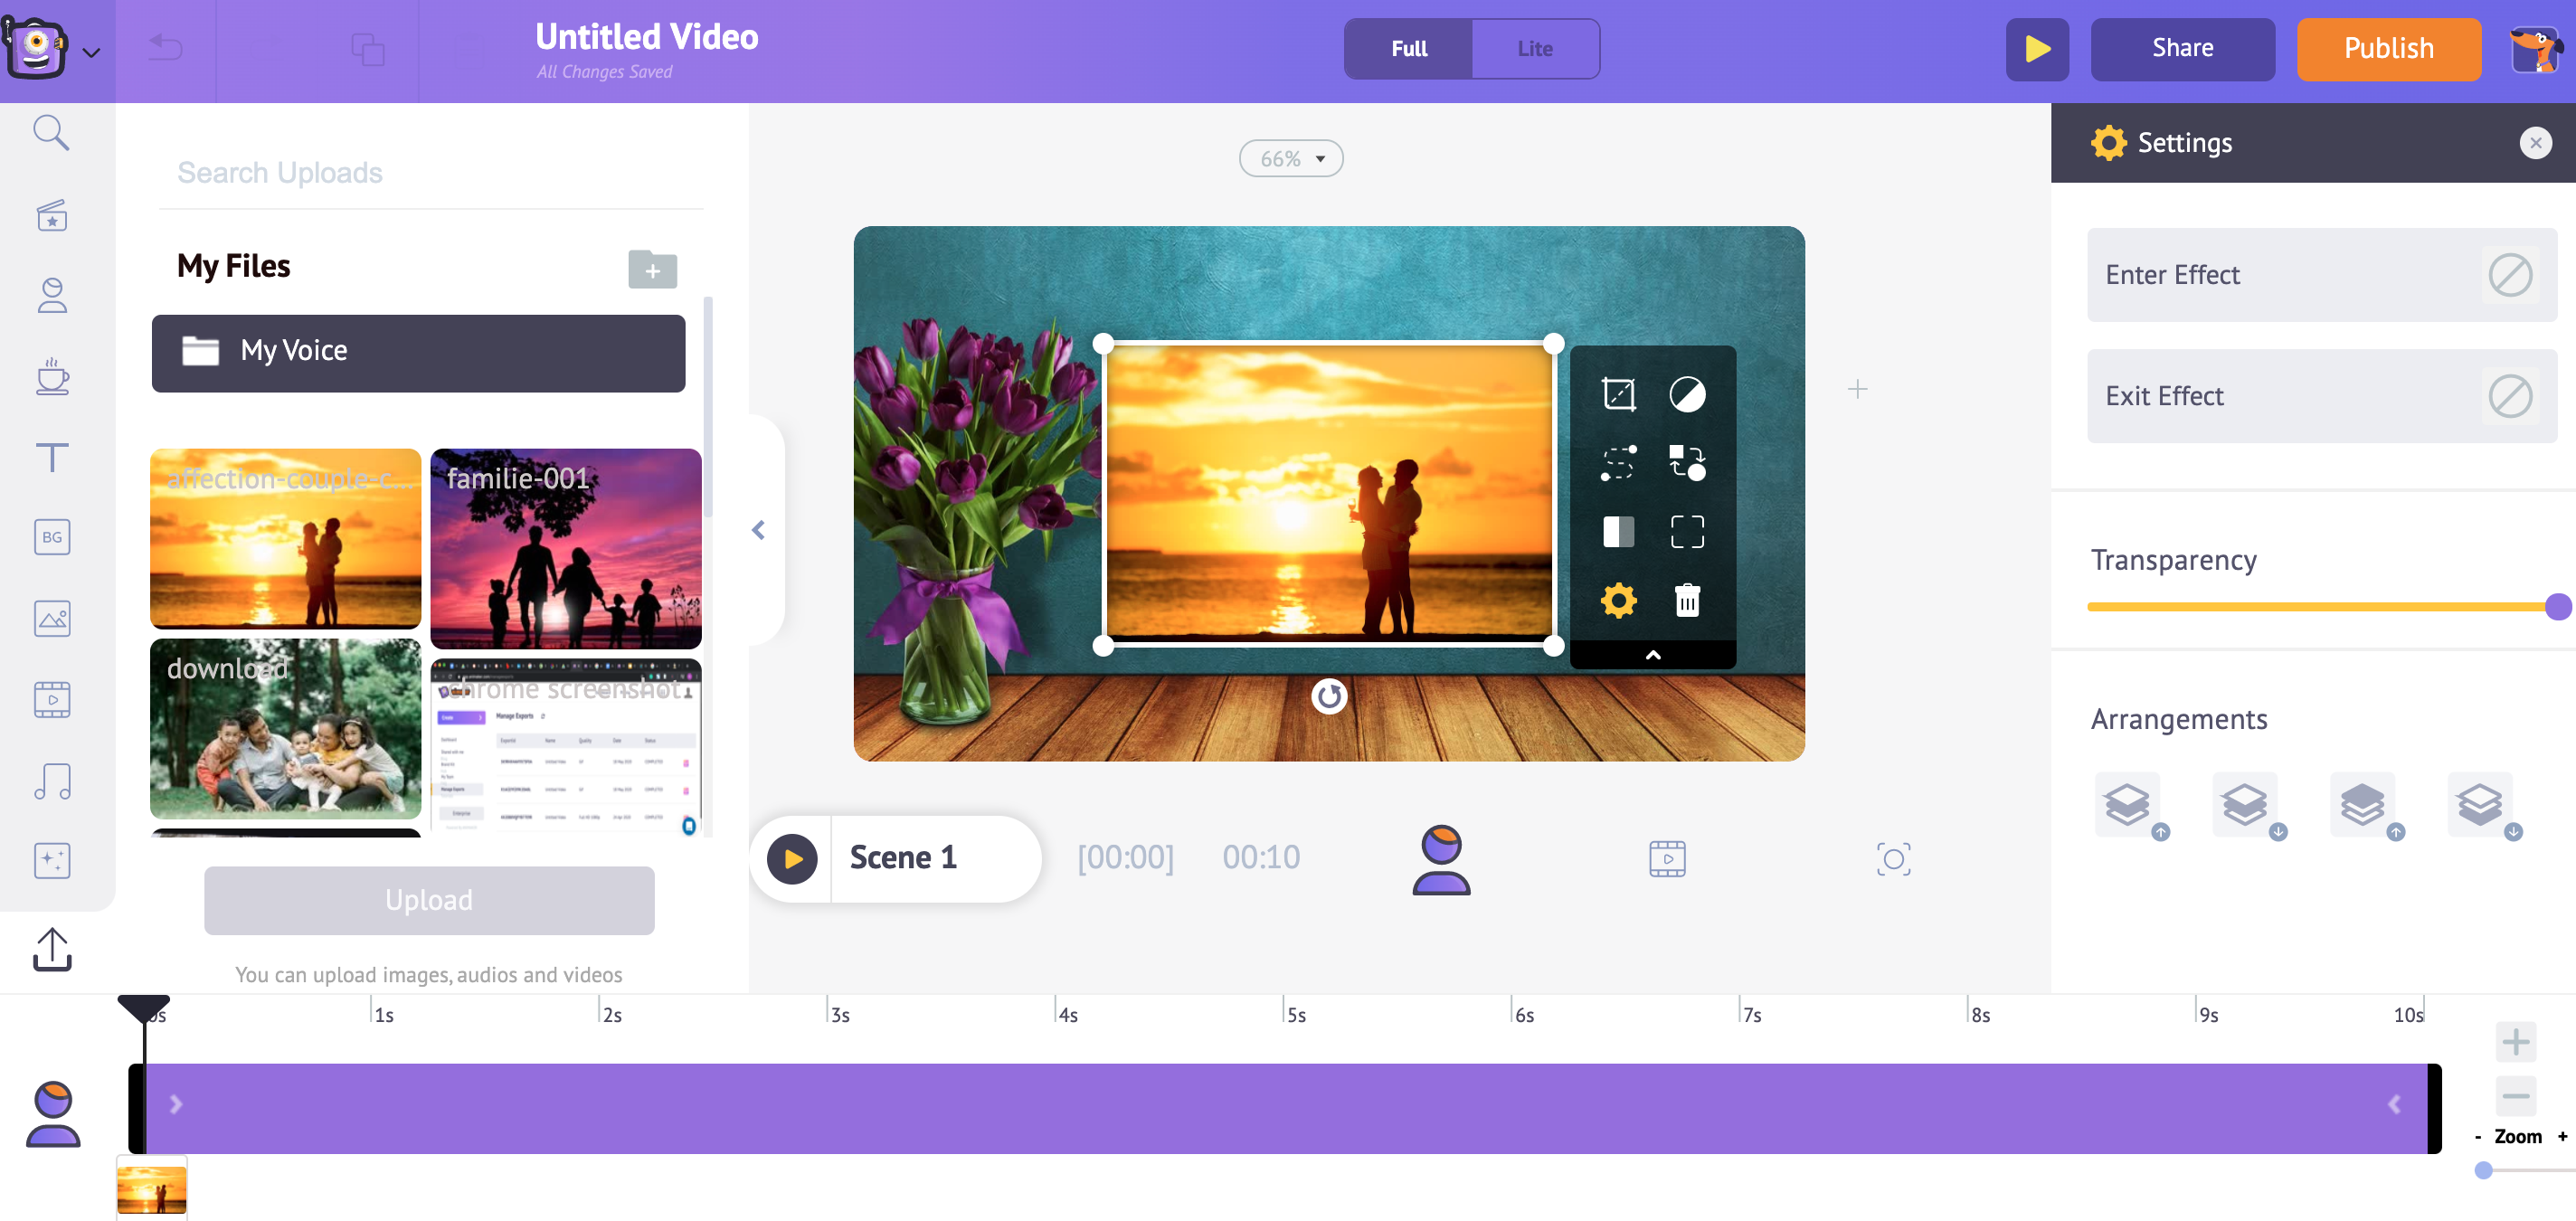Open the Characters sidebar icon
The image size is (2576, 1221).
[x=52, y=296]
